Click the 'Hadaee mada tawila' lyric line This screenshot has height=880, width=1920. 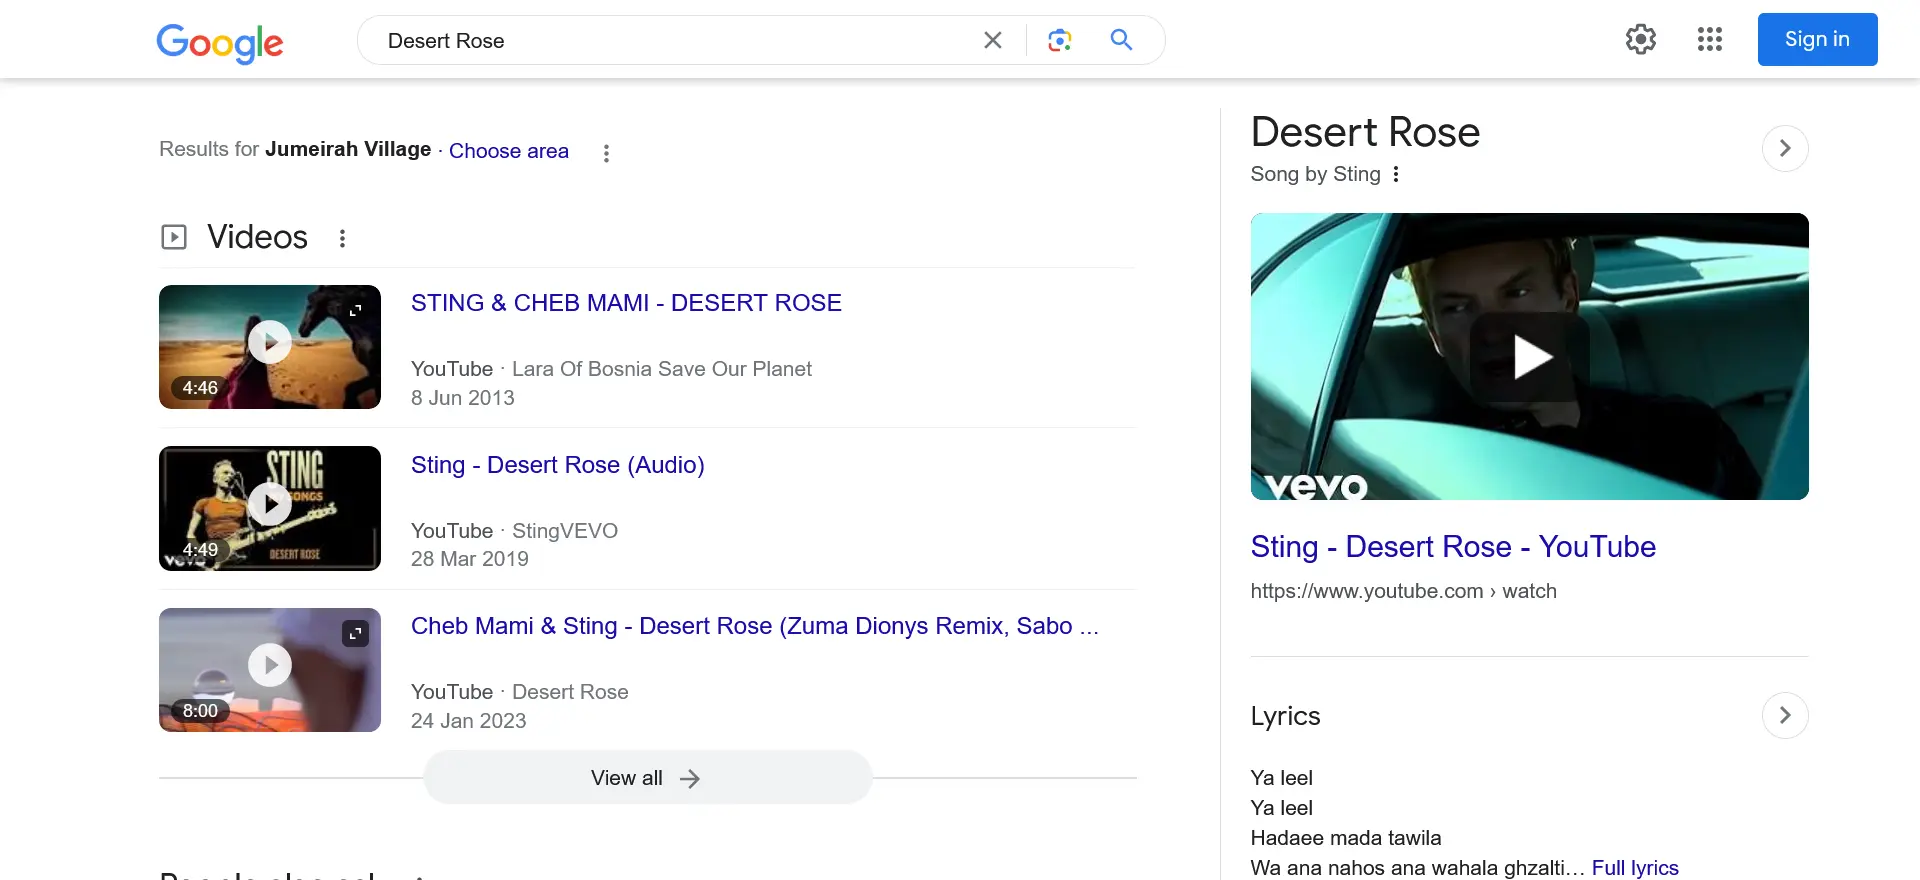pos(1345,838)
